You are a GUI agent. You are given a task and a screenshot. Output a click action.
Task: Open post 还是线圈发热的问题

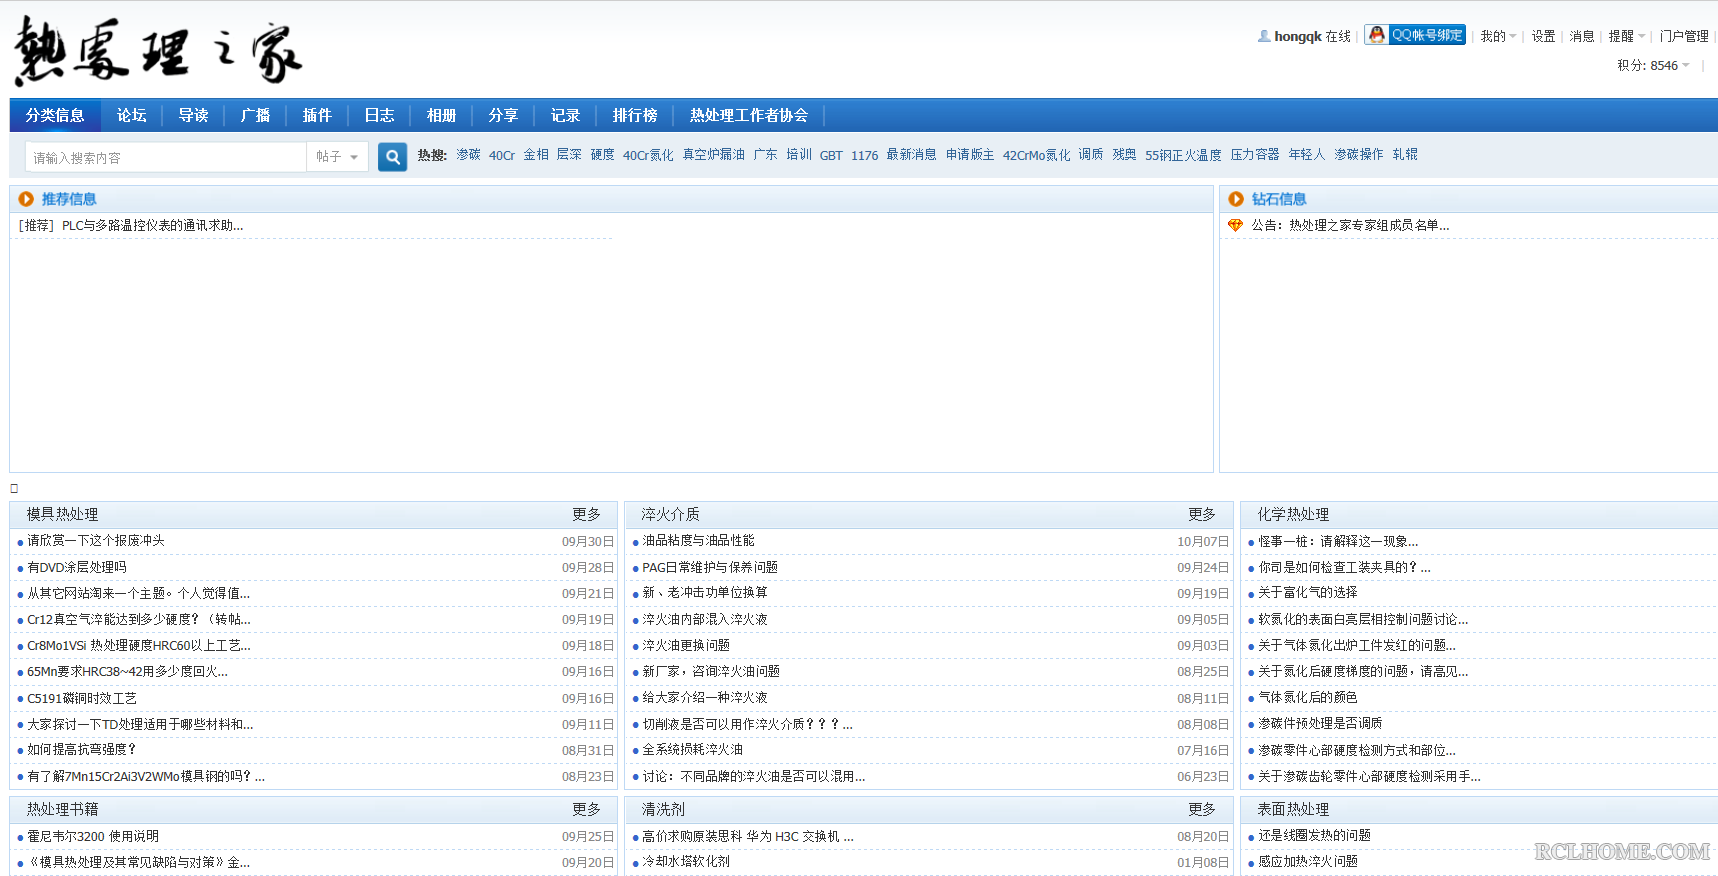pos(1314,836)
